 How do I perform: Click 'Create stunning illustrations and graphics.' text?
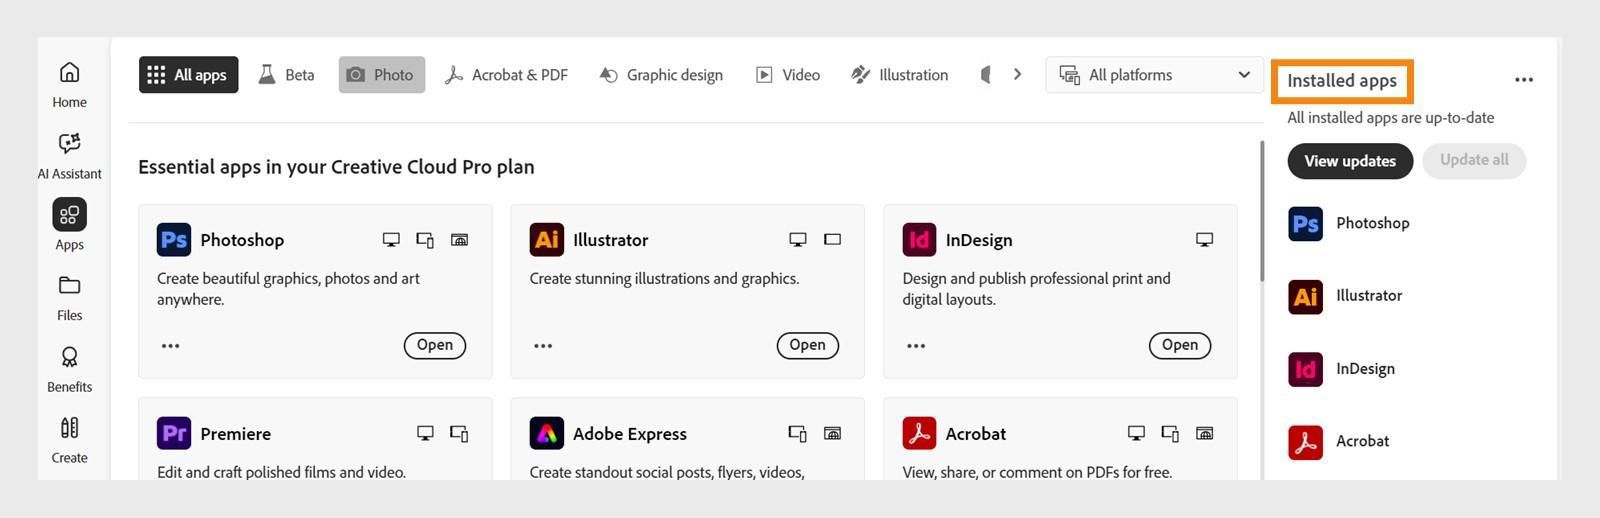[664, 279]
